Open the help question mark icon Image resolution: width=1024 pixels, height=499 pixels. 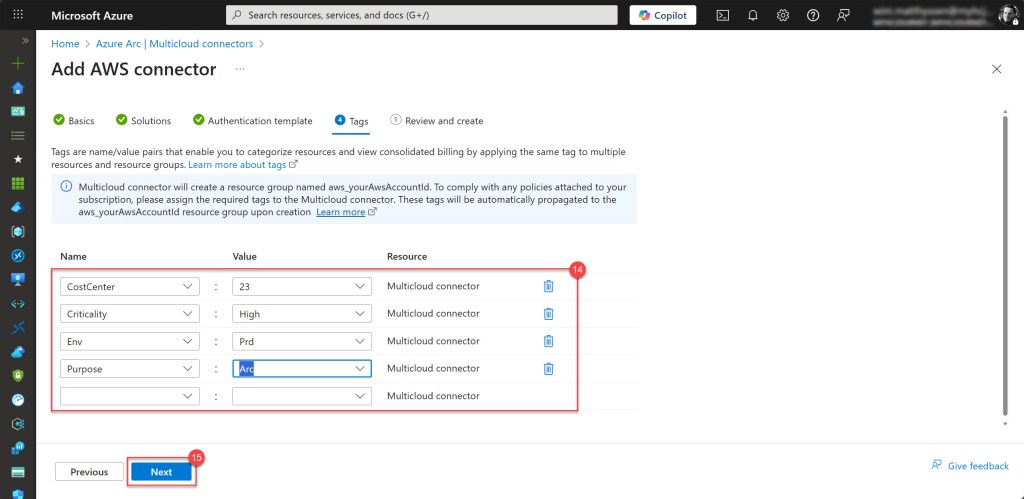(813, 15)
